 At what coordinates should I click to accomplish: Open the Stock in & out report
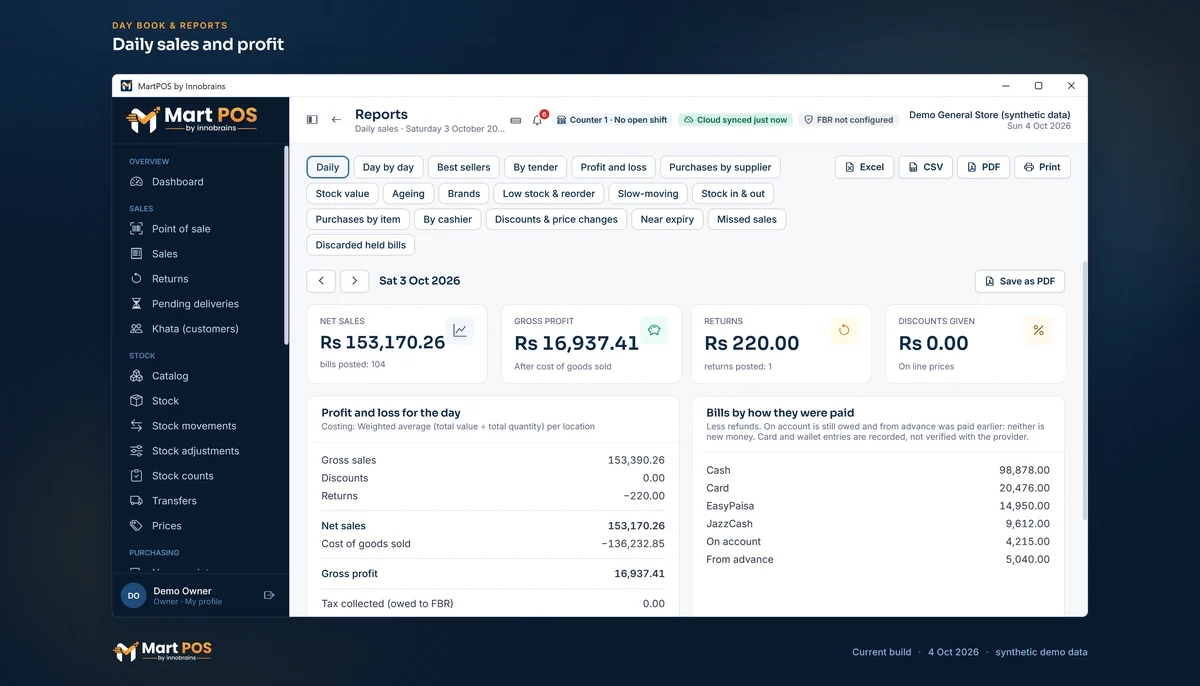click(733, 194)
